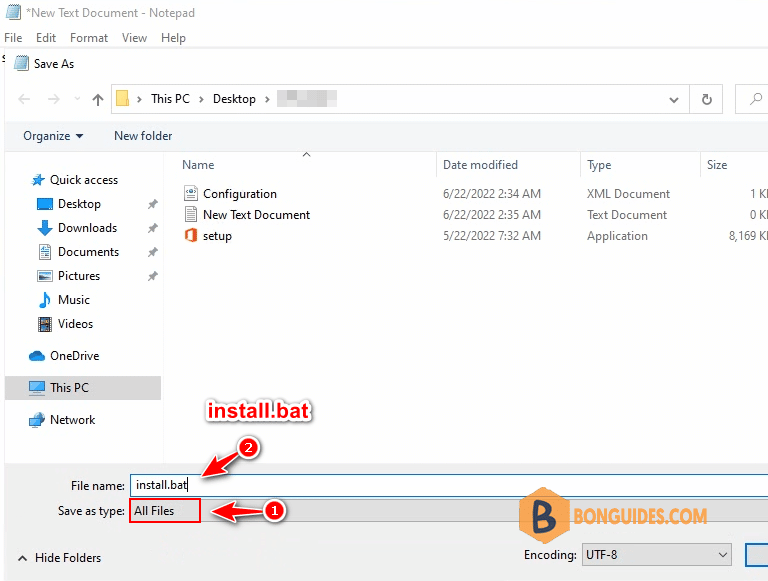Click the search magnifier box
768x581 pixels.
pos(752,99)
